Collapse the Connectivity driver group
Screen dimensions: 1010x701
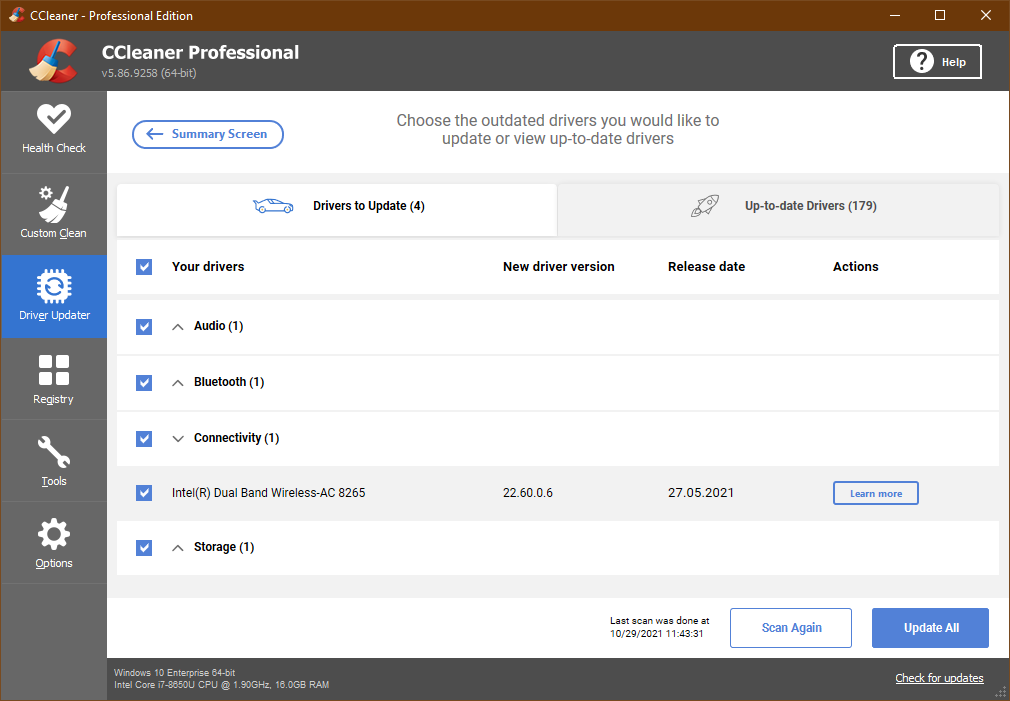coord(178,439)
